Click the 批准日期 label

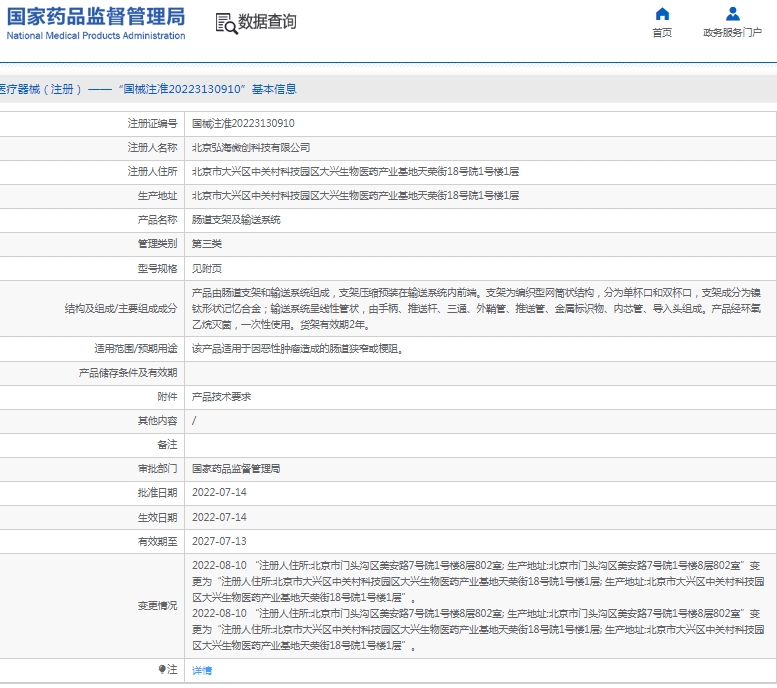(157, 493)
